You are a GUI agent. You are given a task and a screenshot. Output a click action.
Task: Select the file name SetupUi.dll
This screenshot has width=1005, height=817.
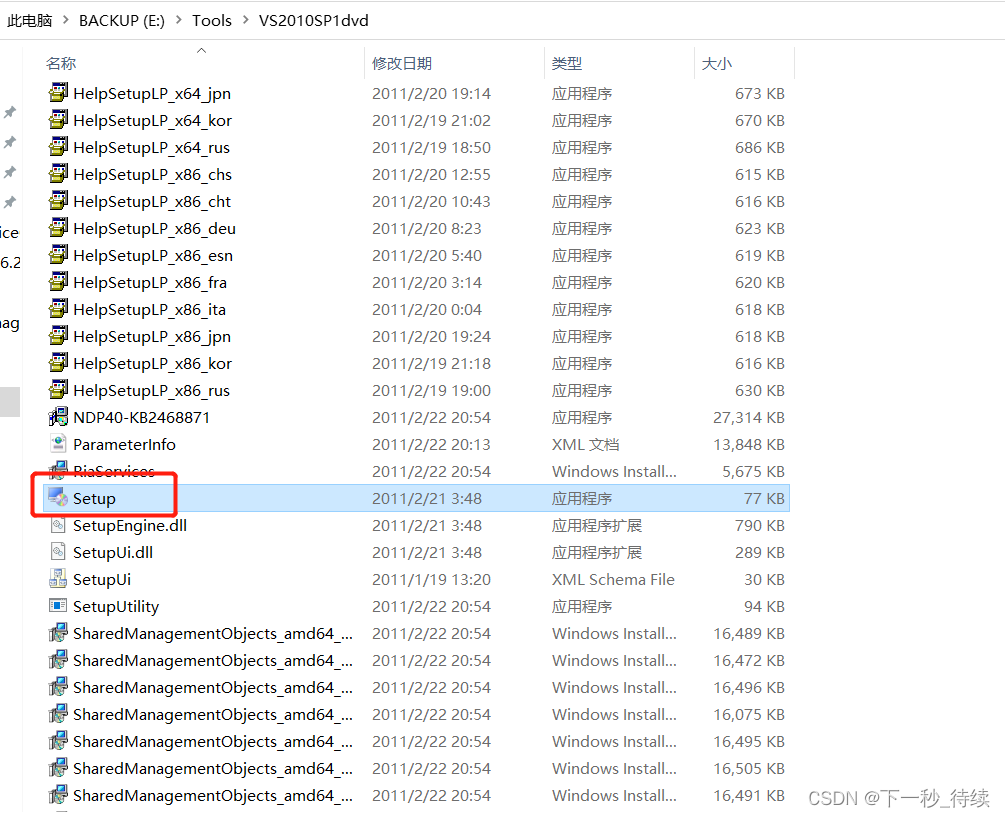113,552
